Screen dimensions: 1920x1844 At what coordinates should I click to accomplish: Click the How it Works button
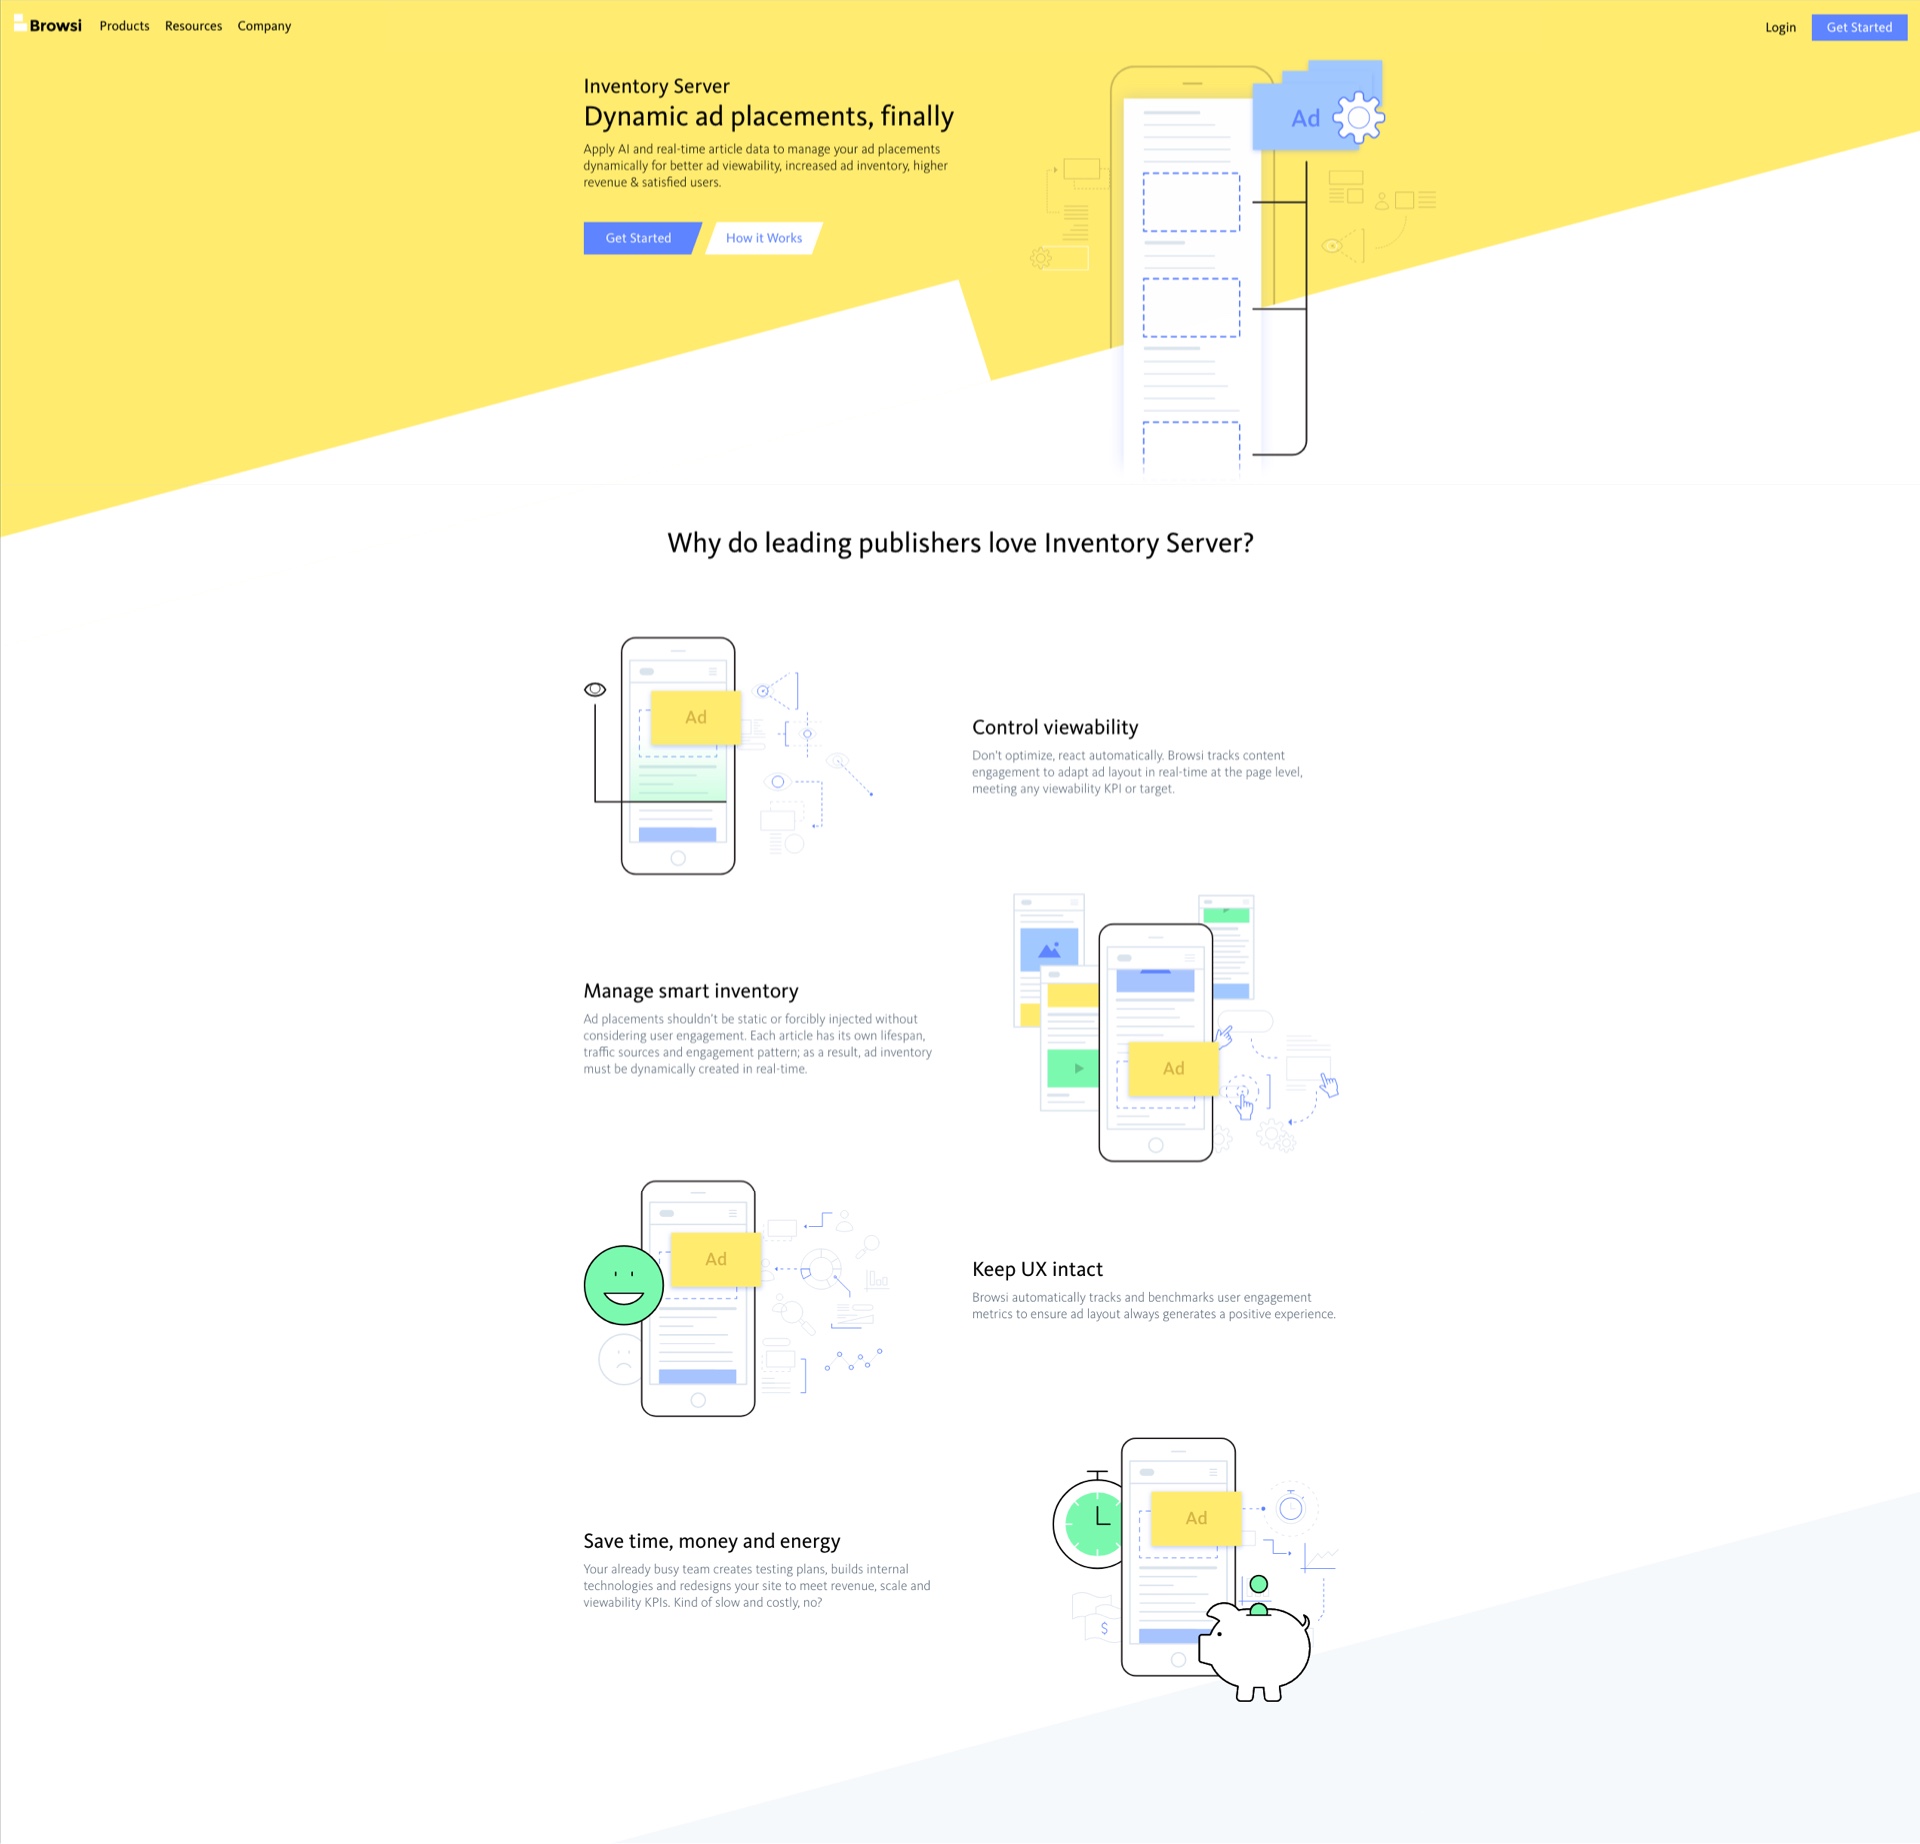(764, 238)
